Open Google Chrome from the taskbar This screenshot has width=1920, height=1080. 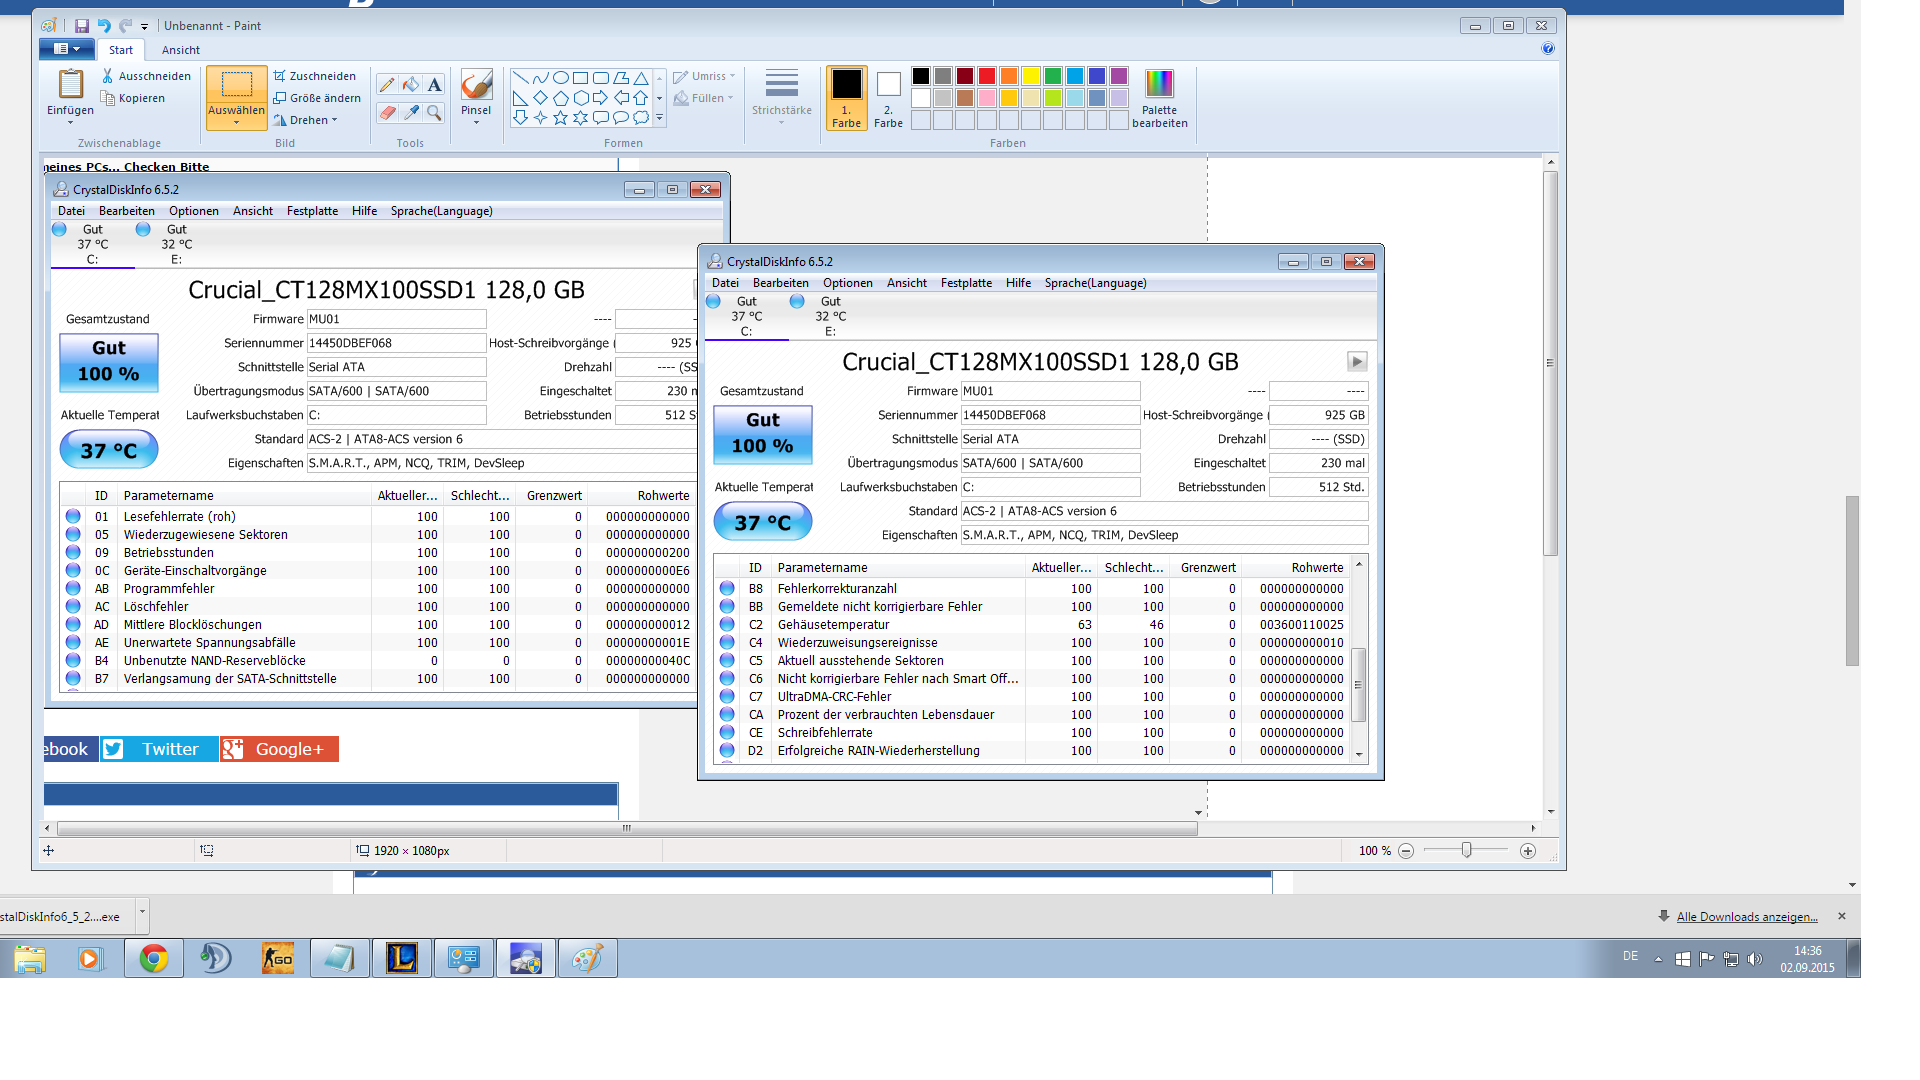[153, 959]
